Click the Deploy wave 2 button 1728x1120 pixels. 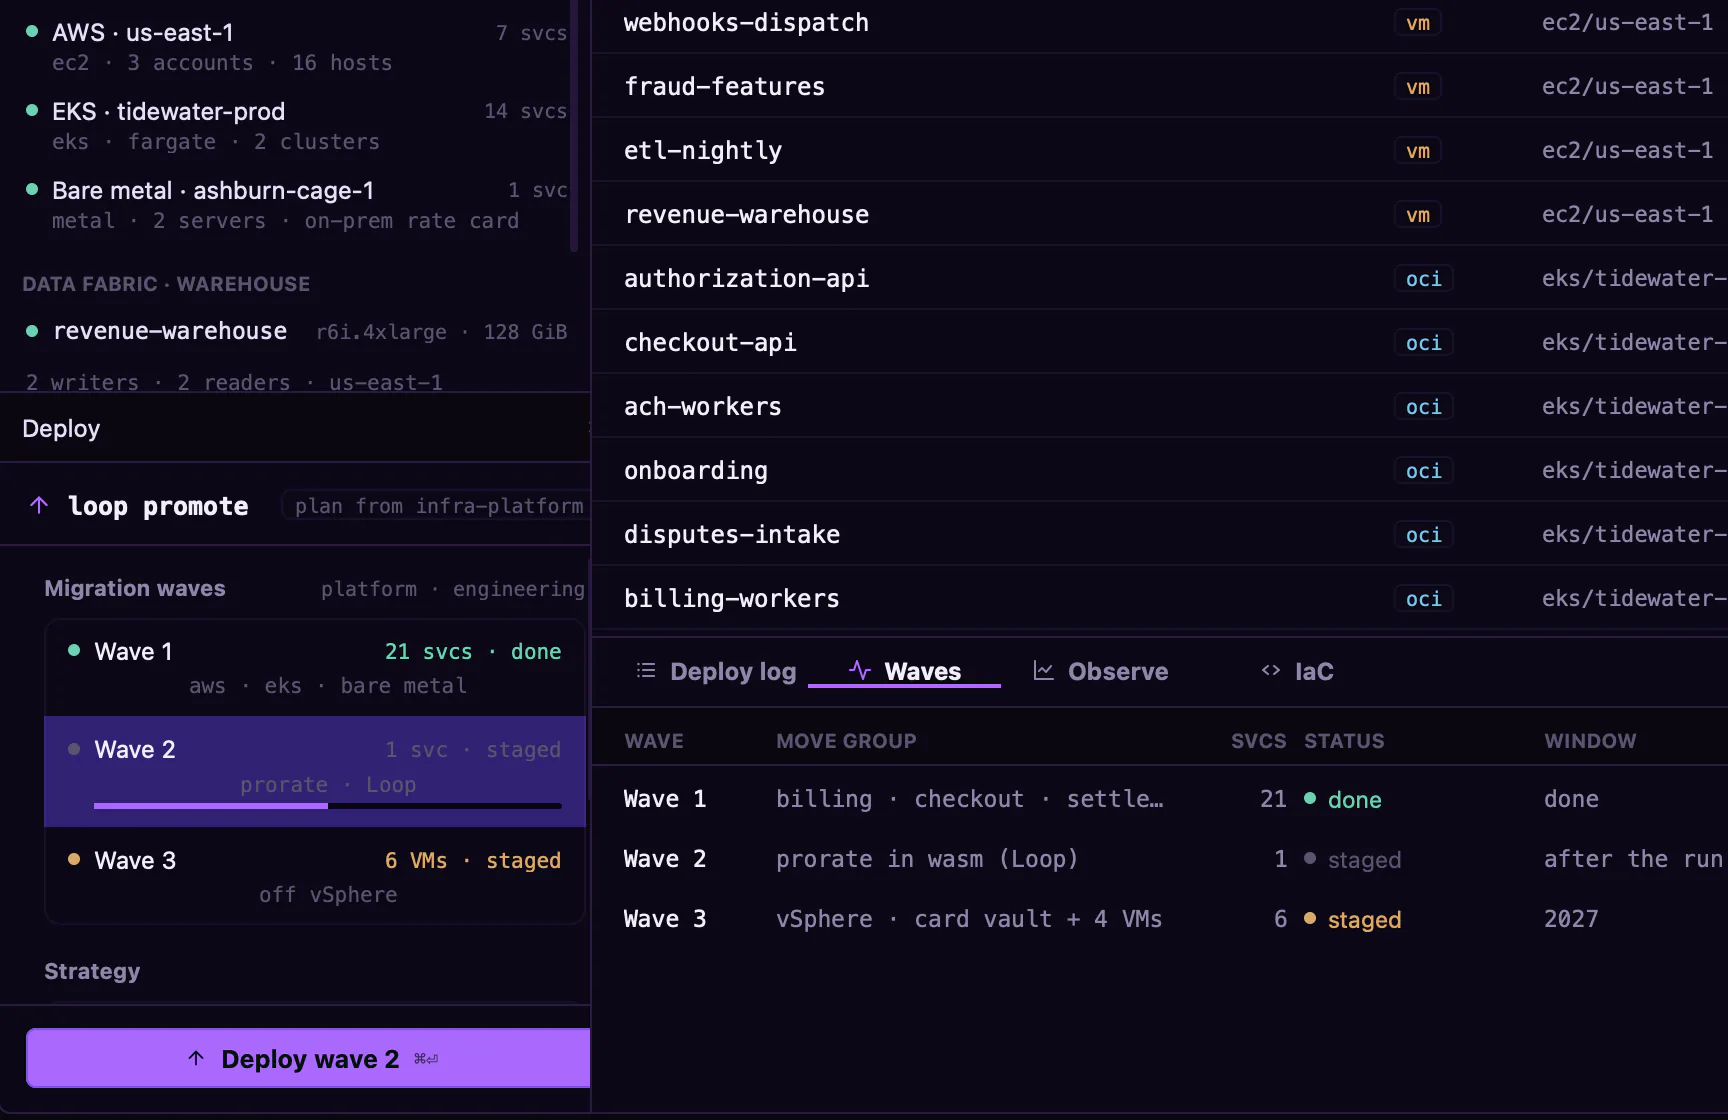click(x=308, y=1058)
